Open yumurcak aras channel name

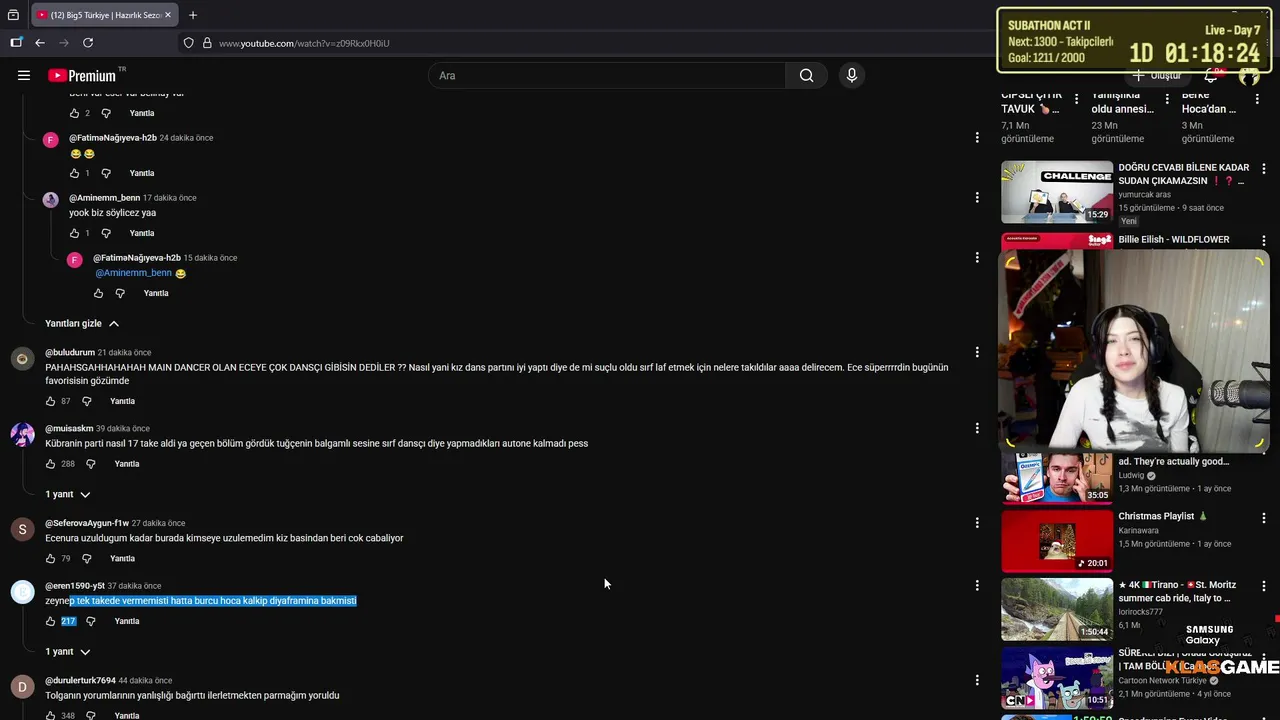(x=1144, y=195)
